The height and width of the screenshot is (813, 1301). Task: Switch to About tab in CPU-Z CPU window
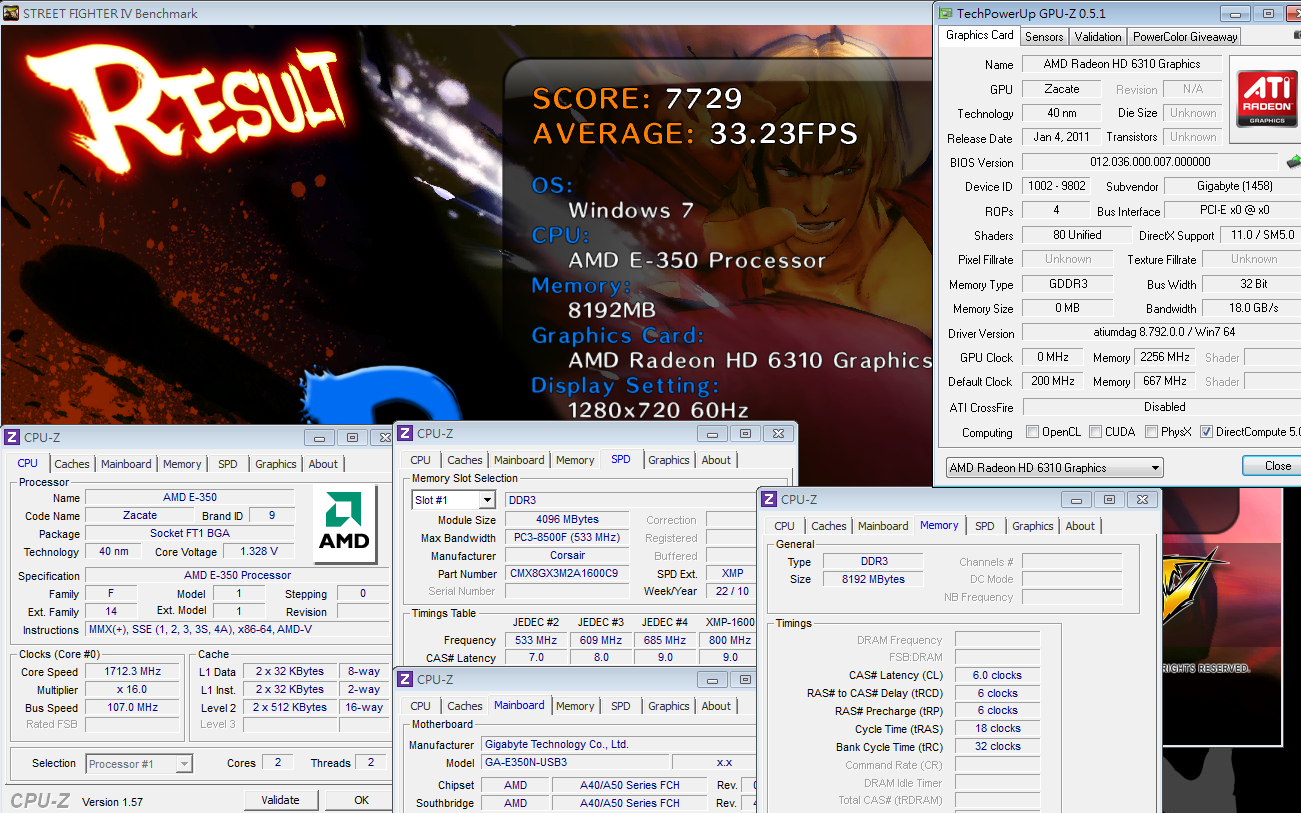point(323,464)
